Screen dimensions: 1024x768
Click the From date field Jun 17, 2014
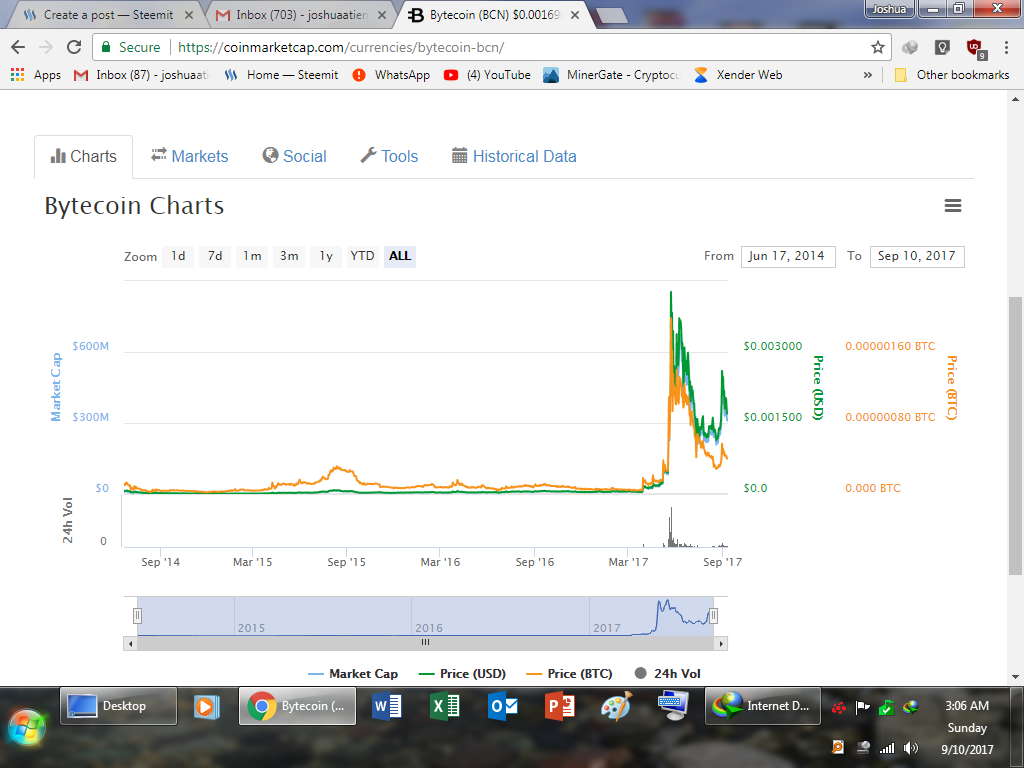click(788, 256)
